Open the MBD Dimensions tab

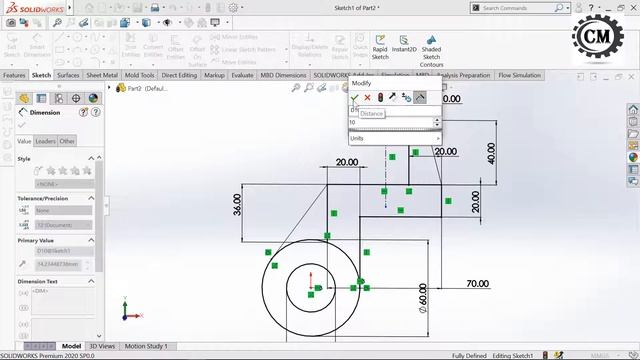tap(283, 75)
